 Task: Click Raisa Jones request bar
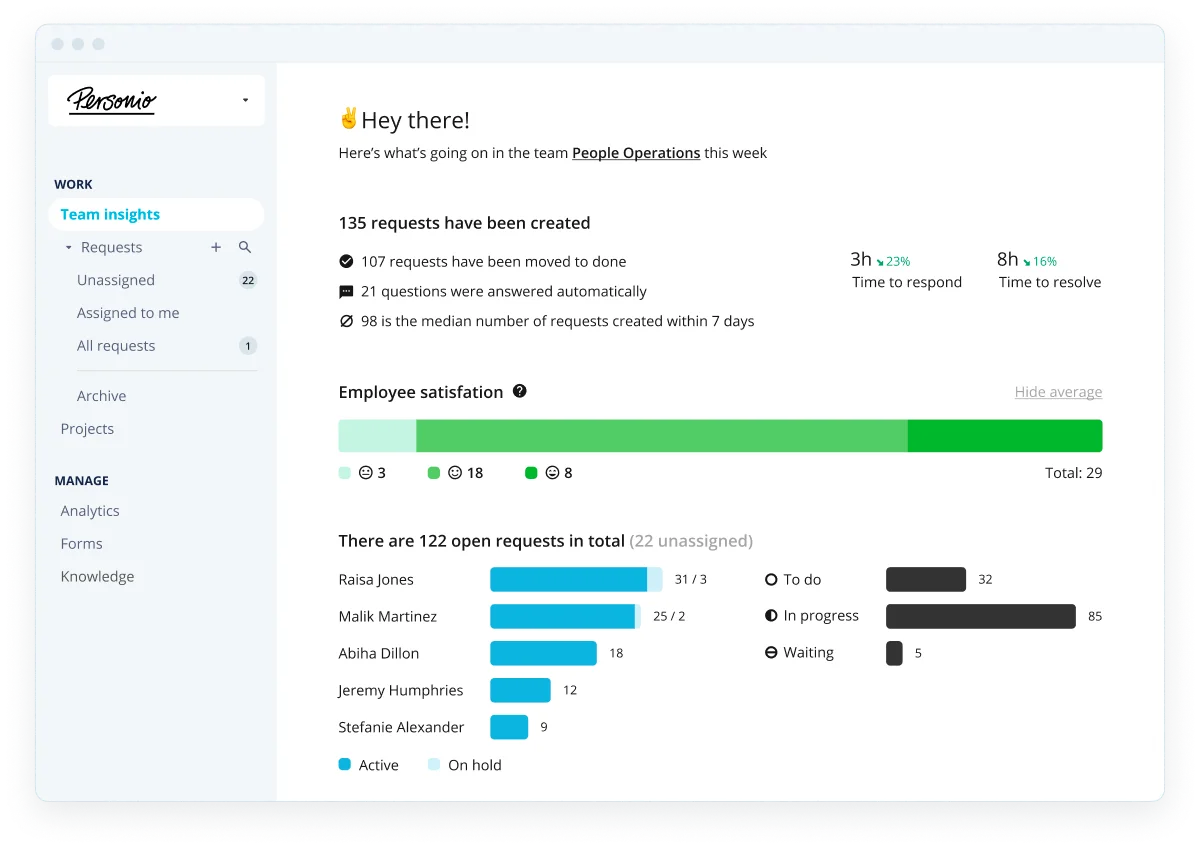(576, 580)
